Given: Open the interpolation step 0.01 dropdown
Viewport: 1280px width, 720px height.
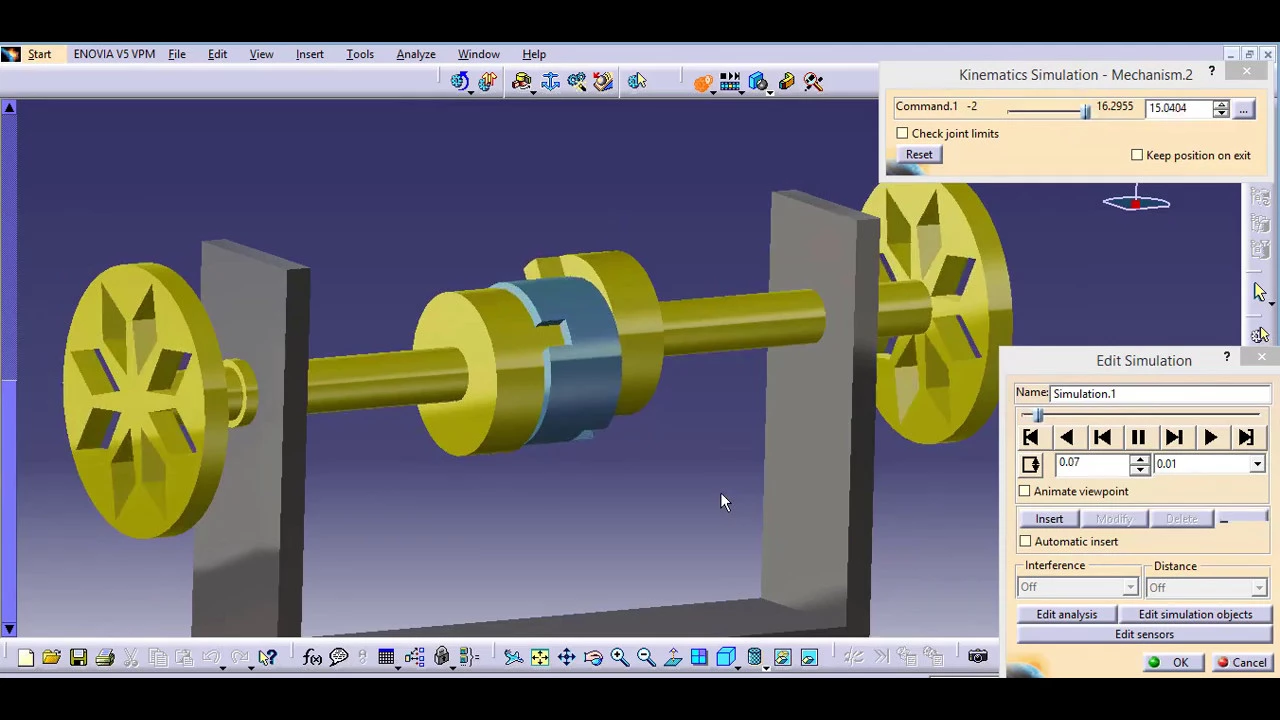Looking at the screenshot, I should pyautogui.click(x=1258, y=464).
